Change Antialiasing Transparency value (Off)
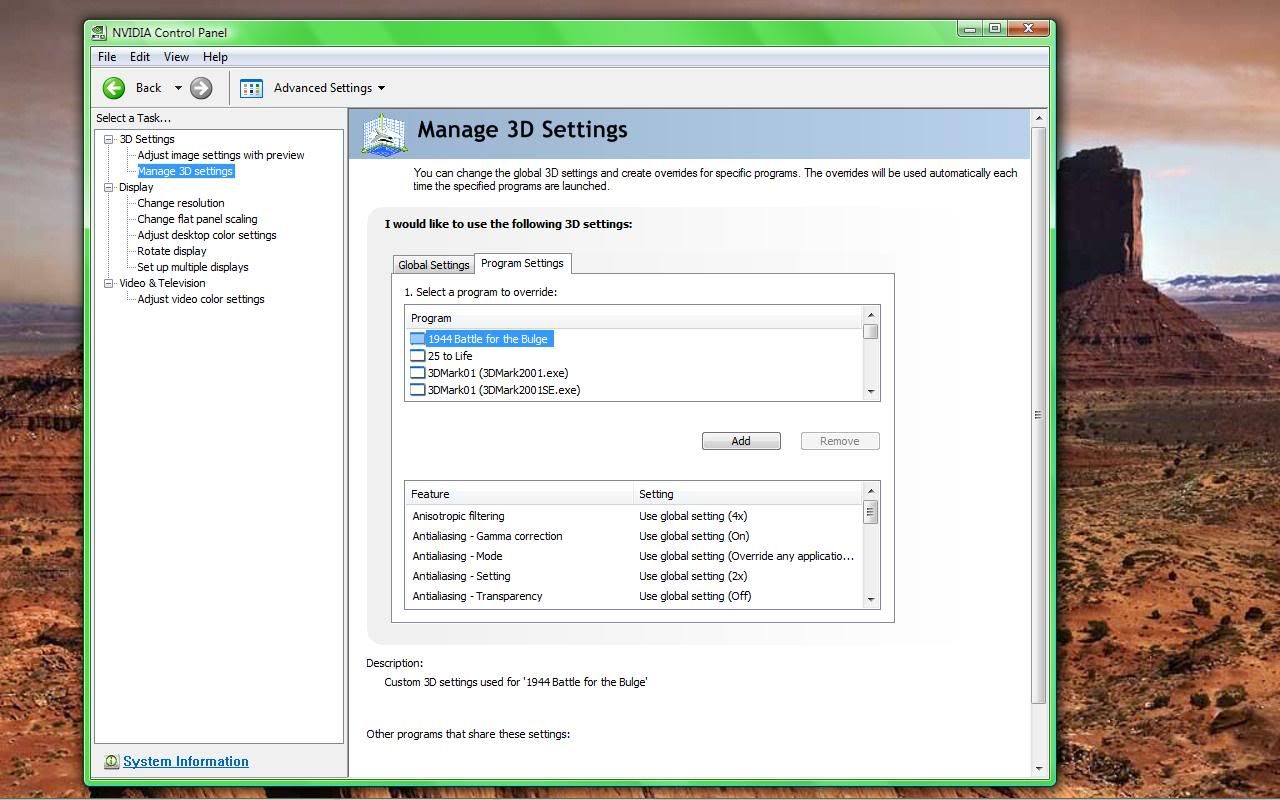This screenshot has height=800, width=1280. click(695, 596)
